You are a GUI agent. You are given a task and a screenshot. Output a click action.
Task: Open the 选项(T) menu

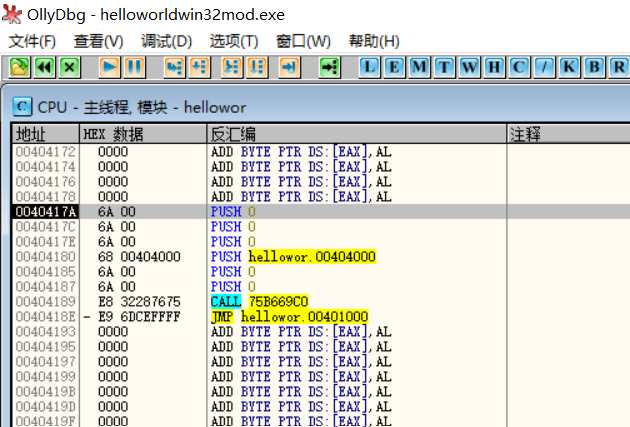234,41
